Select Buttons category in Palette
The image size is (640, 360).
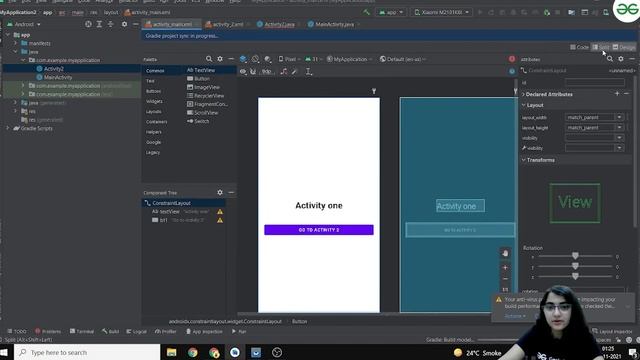coord(153,91)
